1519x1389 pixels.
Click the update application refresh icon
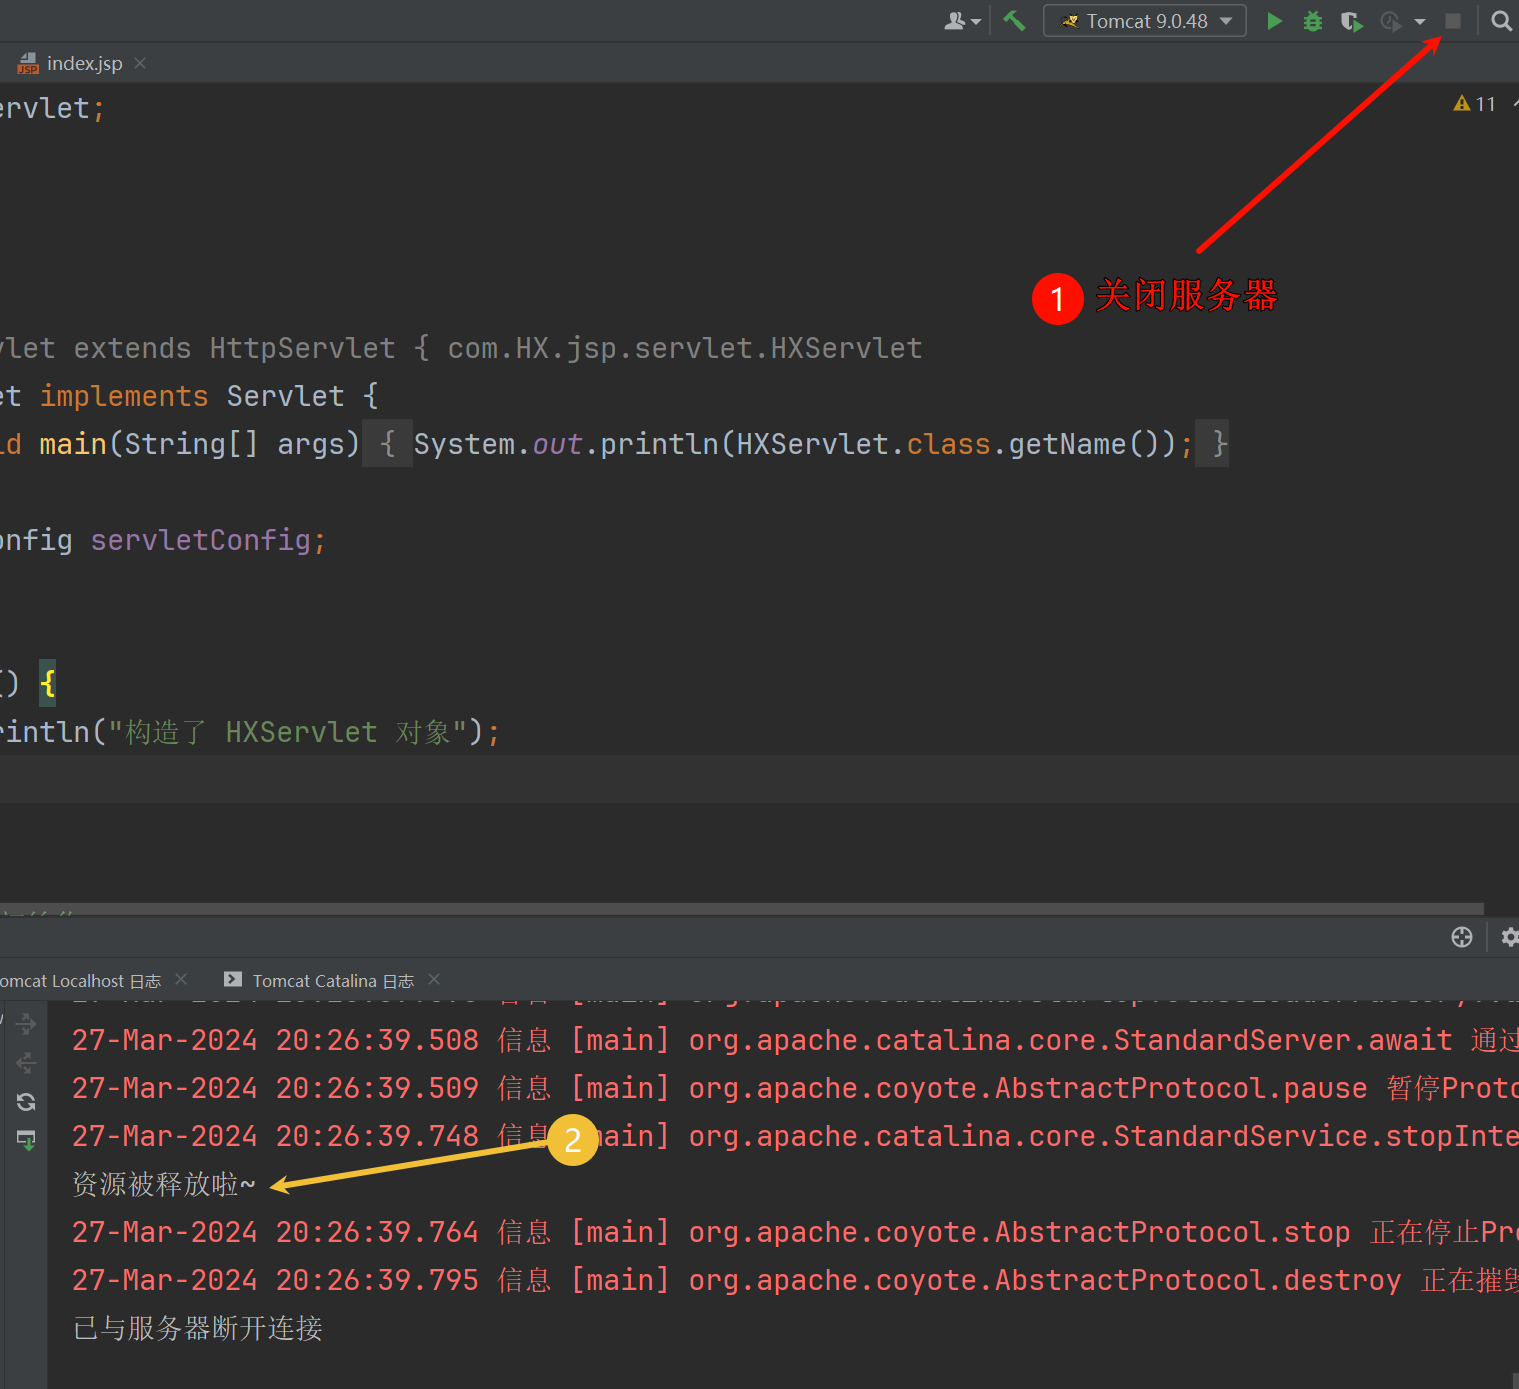pyautogui.click(x=26, y=1102)
